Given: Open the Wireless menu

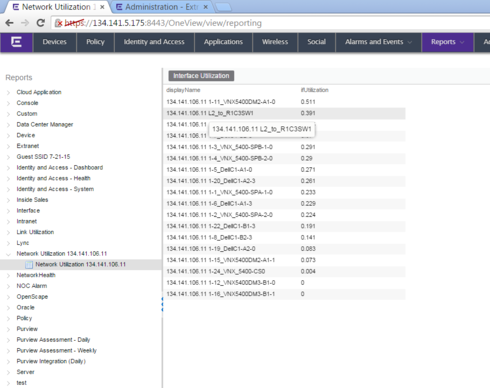Looking at the screenshot, I should click(x=275, y=42).
